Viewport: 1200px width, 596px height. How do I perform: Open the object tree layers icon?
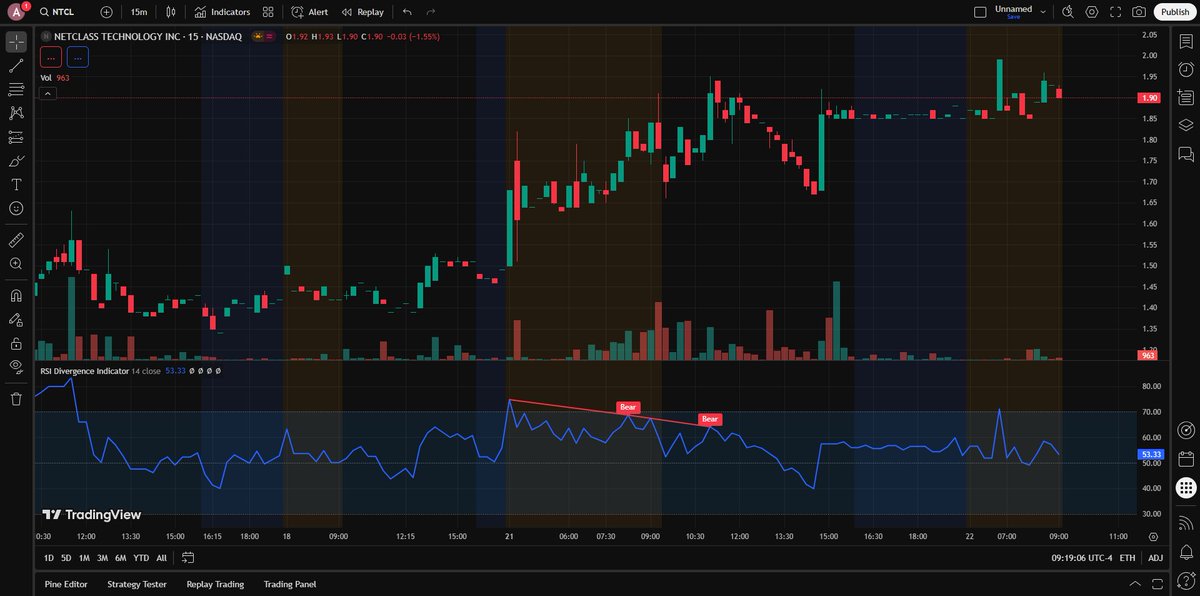tap(1185, 125)
